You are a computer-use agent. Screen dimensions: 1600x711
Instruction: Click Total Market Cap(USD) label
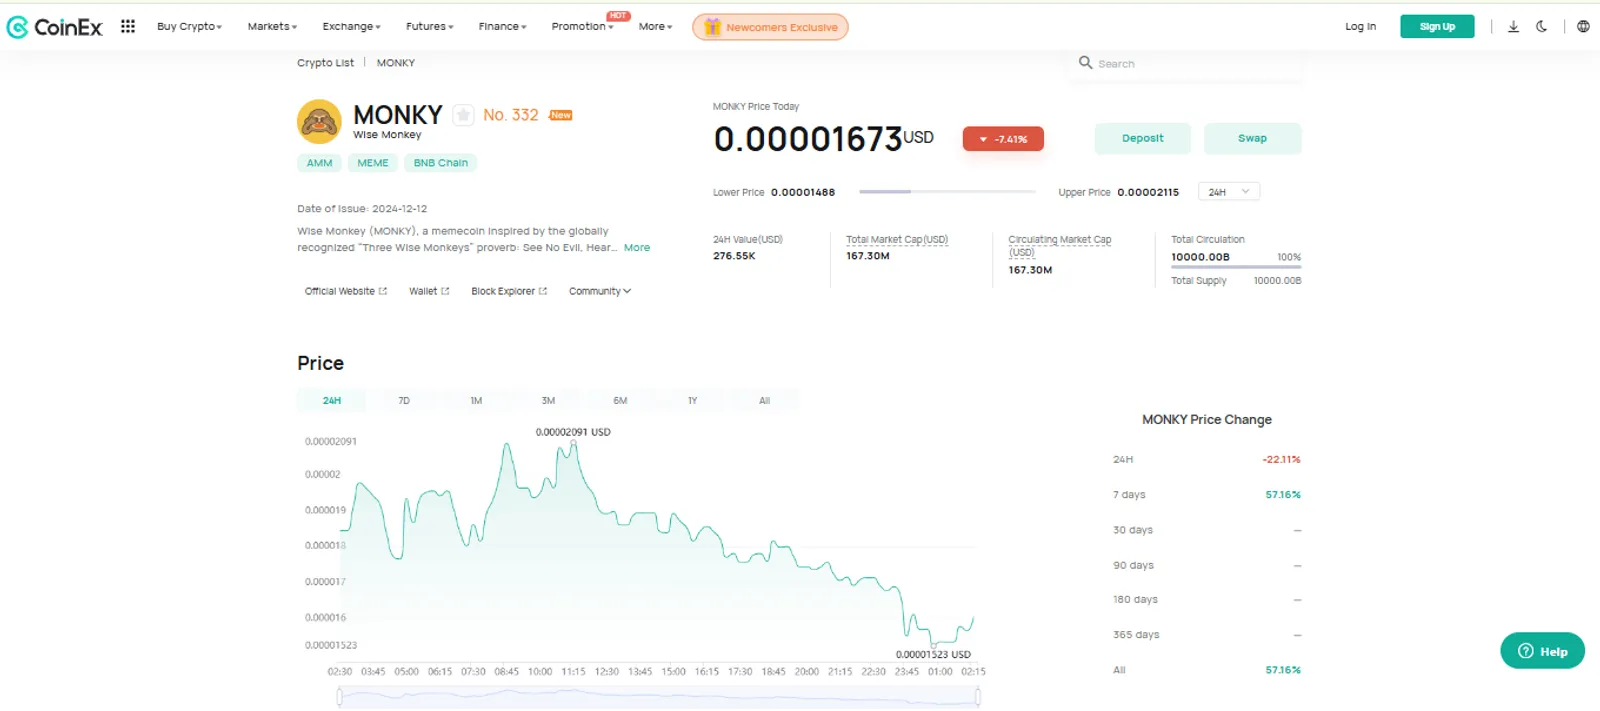pos(897,240)
